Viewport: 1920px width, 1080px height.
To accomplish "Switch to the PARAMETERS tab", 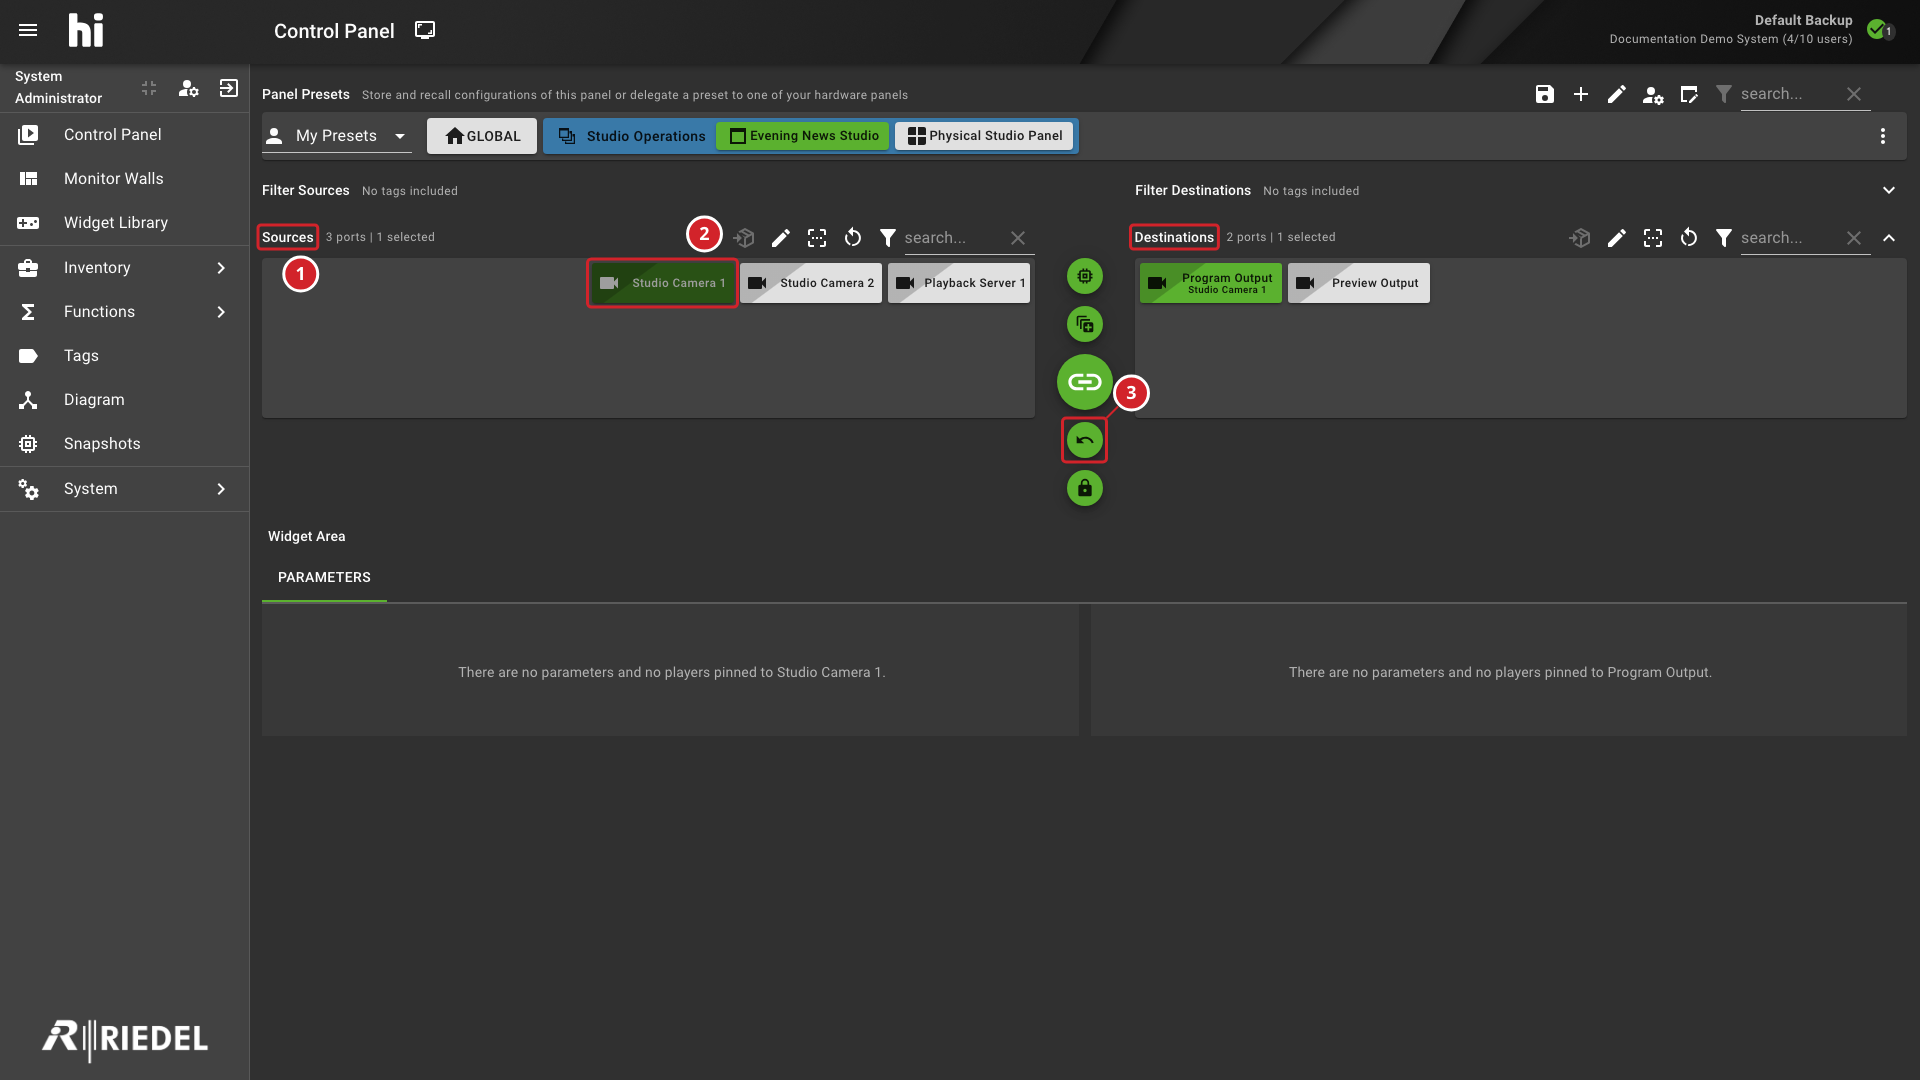I will (x=324, y=578).
